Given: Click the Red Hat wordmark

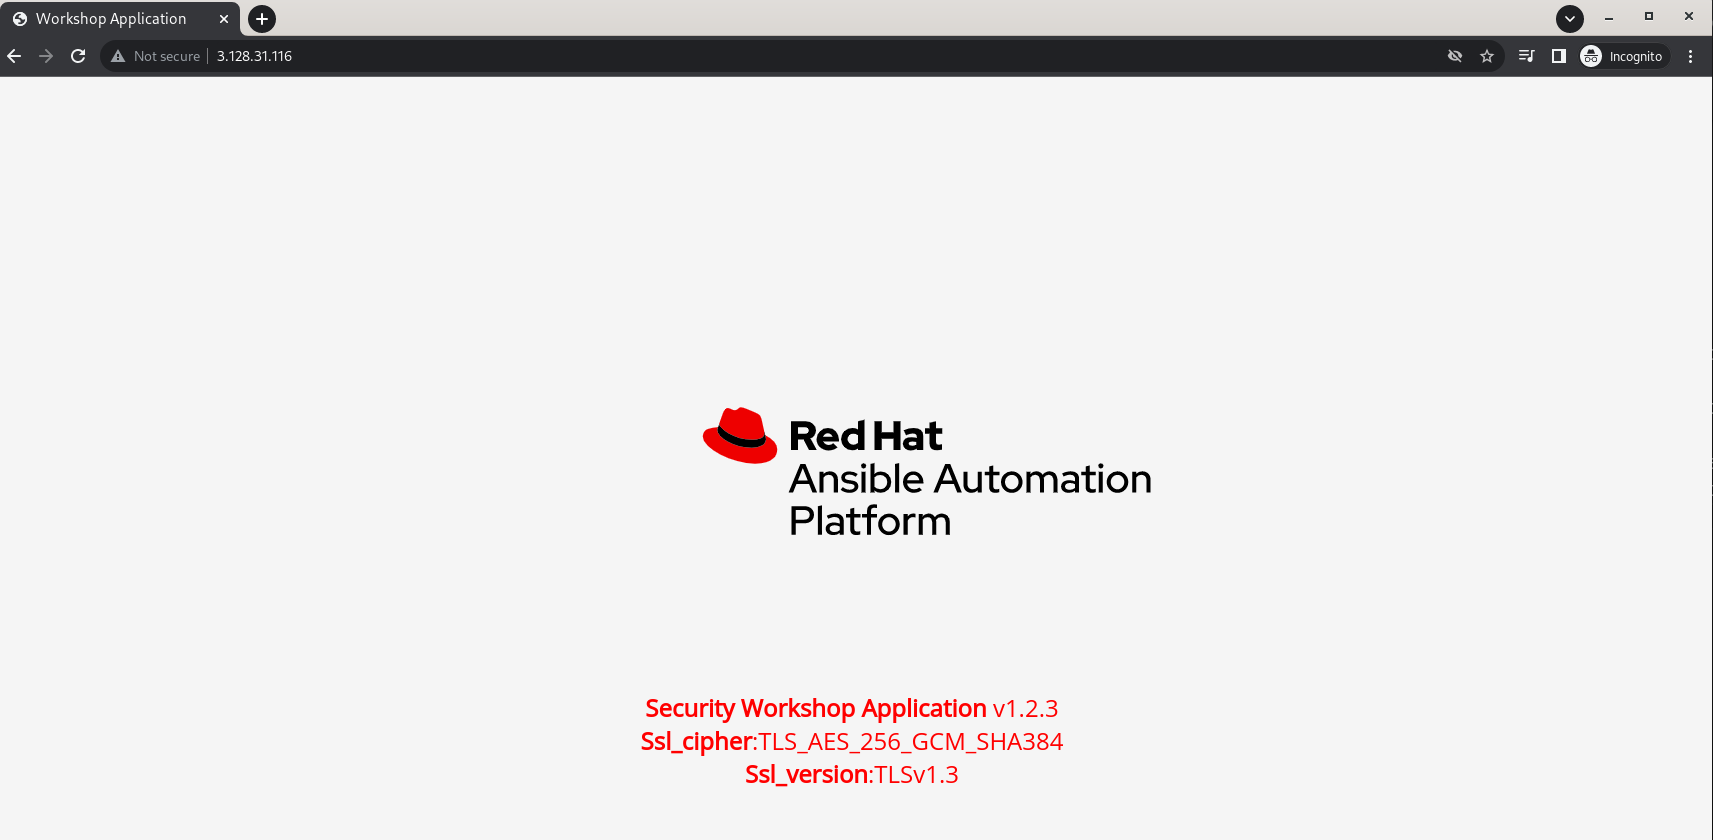Looking at the screenshot, I should pos(865,436).
